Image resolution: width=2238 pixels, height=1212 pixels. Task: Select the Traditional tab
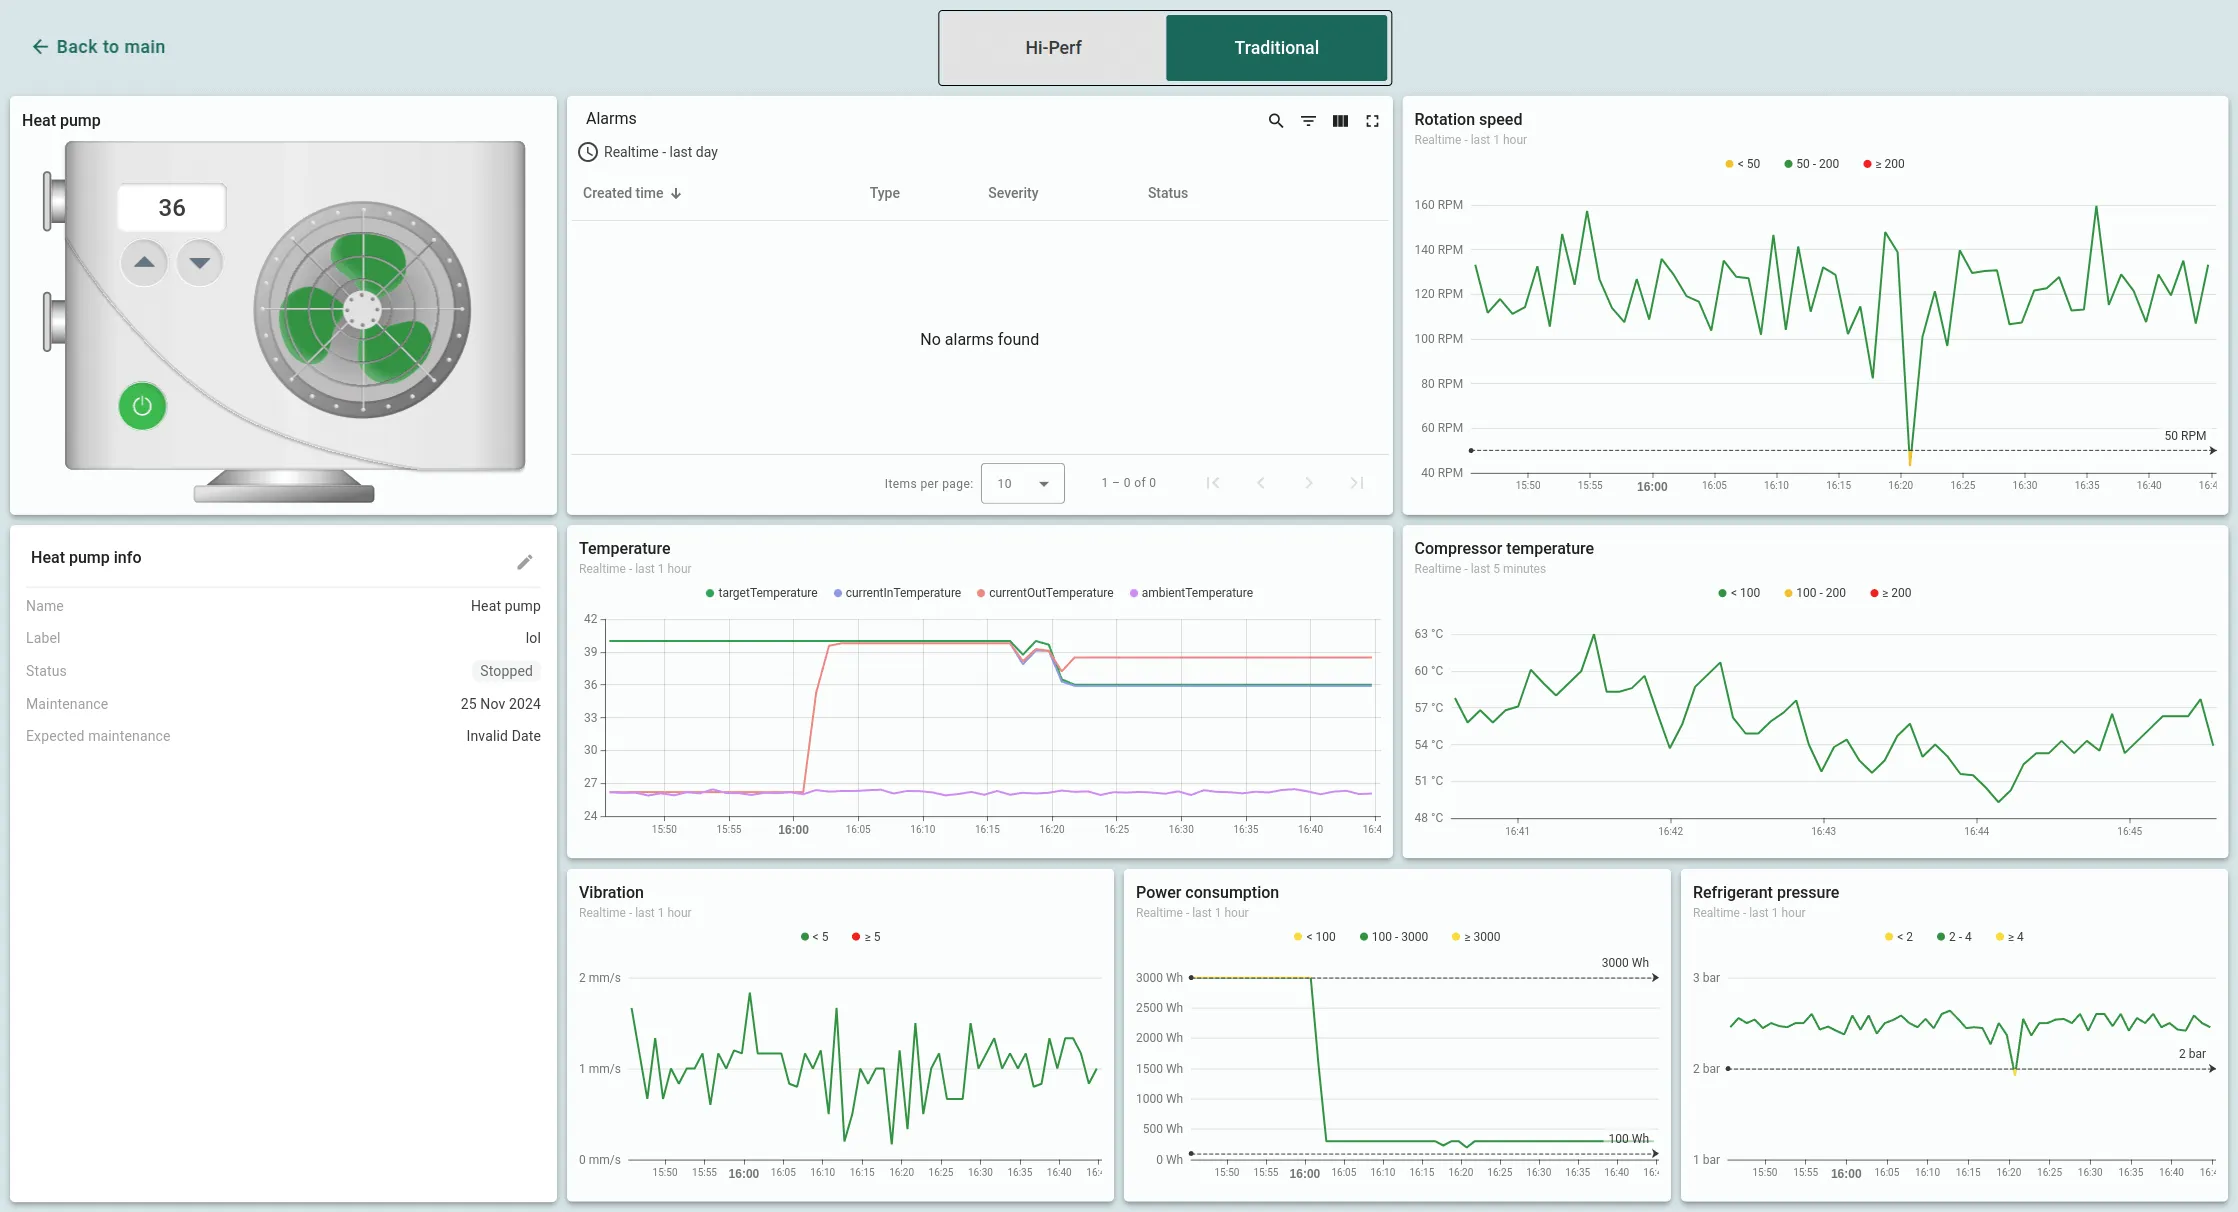1276,48
